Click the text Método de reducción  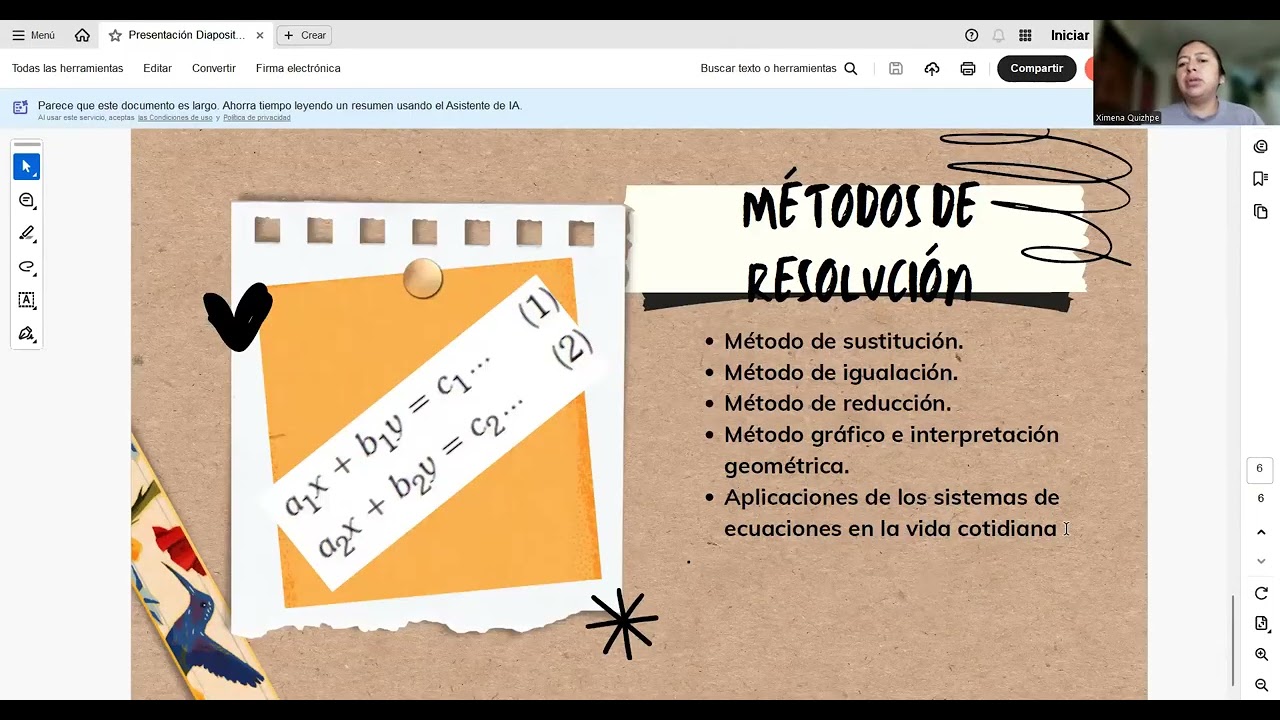point(837,403)
